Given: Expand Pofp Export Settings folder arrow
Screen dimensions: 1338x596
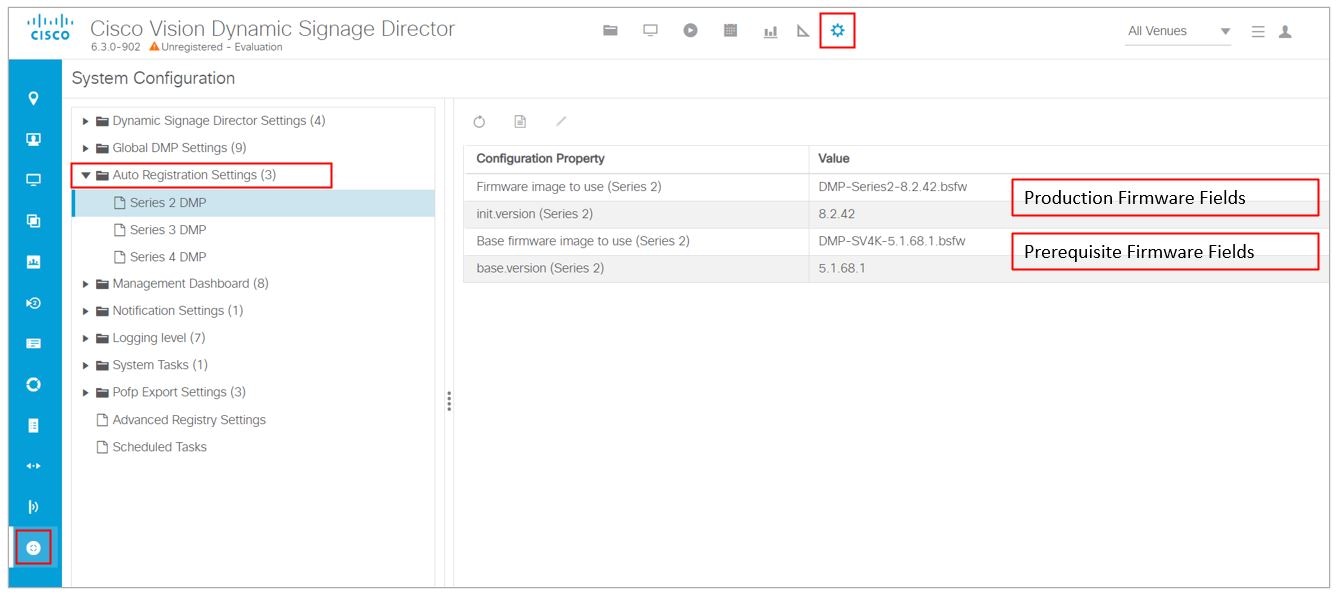Looking at the screenshot, I should click(86, 392).
